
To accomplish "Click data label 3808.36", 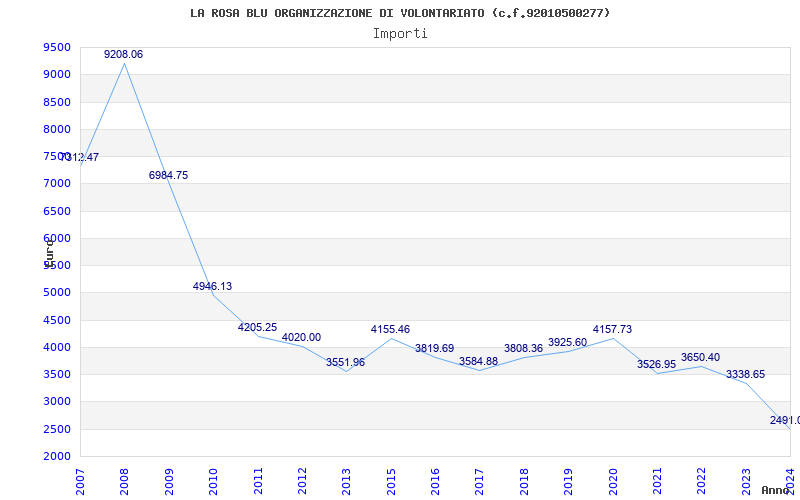I will (x=523, y=348).
